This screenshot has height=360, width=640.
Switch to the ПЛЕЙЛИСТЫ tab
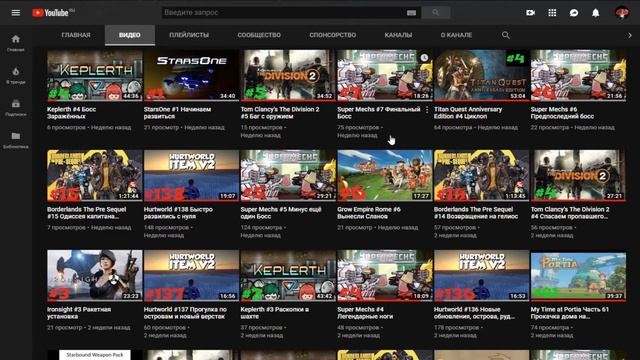[189, 35]
